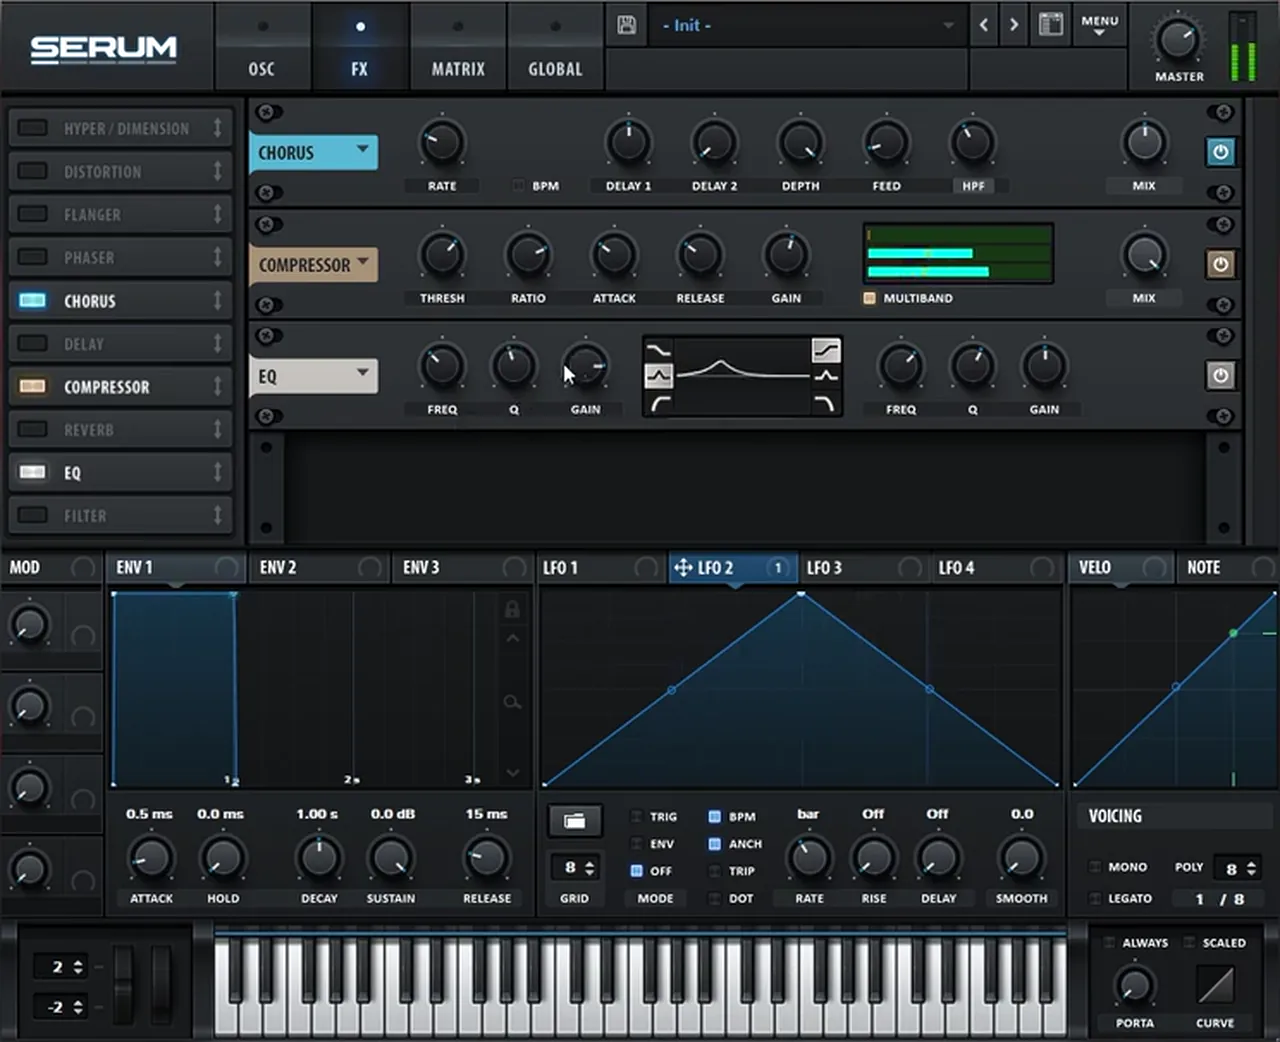Screen dimensions: 1280x1042
Task: Disable the Chorus effect in FX list
Action: coord(33,300)
